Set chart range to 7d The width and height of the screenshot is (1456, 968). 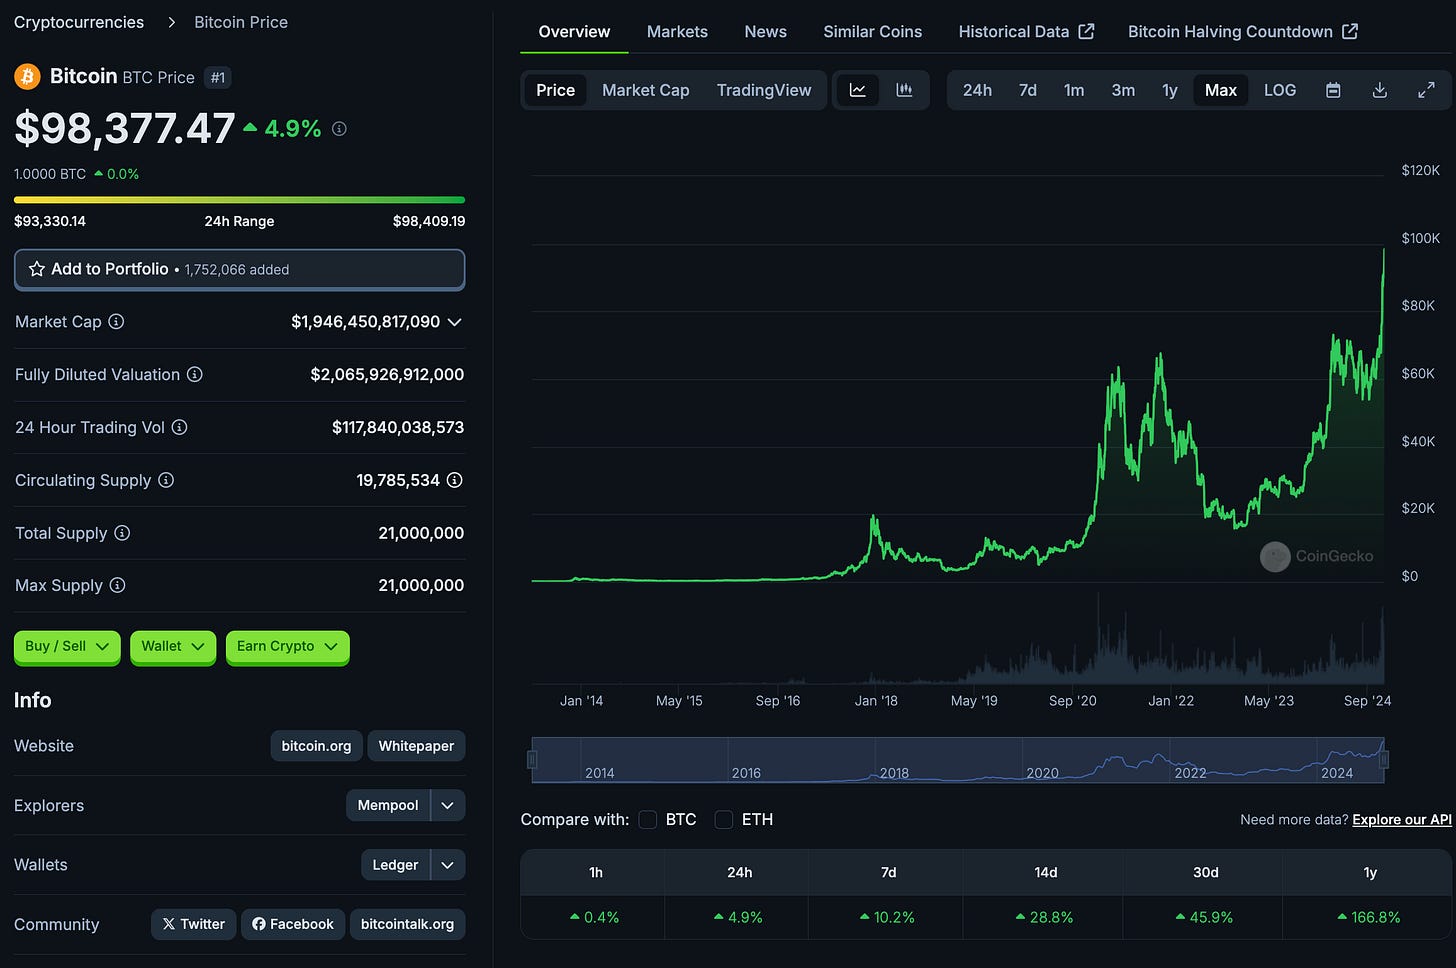click(1028, 90)
